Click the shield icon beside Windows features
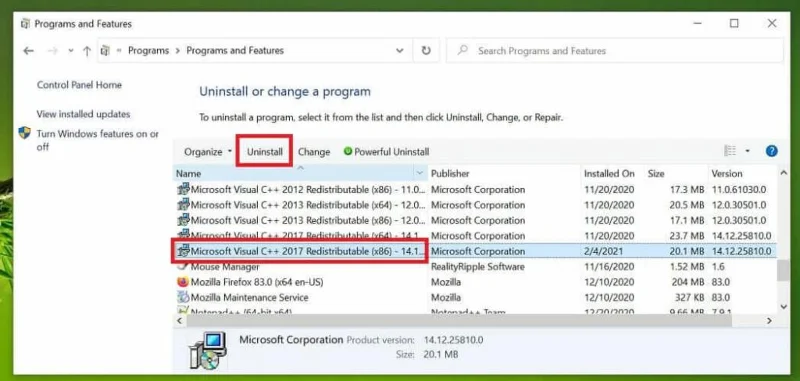Viewport: 800px width, 381px height. tap(24, 133)
